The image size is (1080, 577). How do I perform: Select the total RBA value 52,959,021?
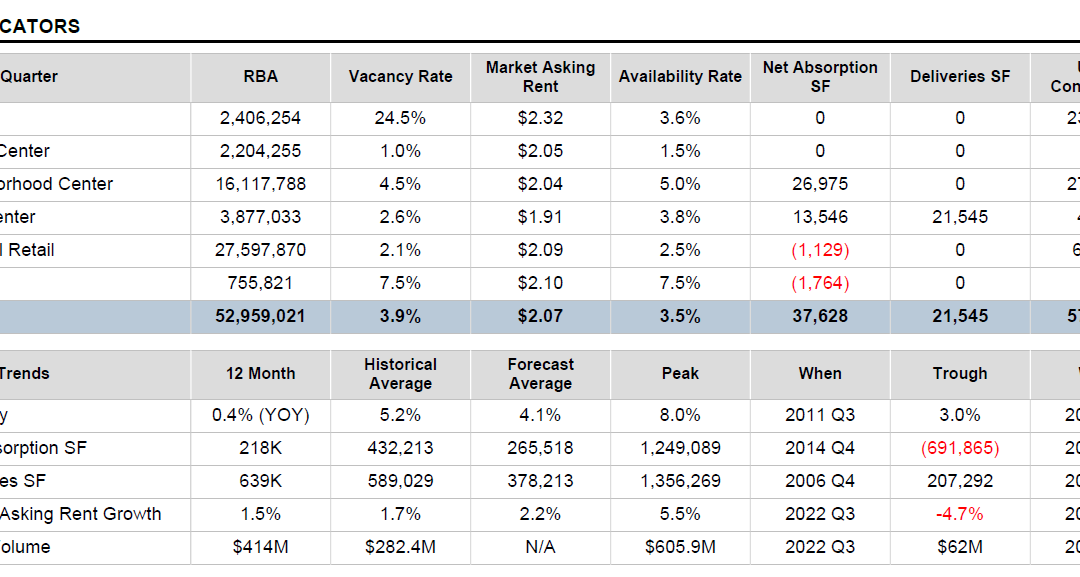point(260,316)
